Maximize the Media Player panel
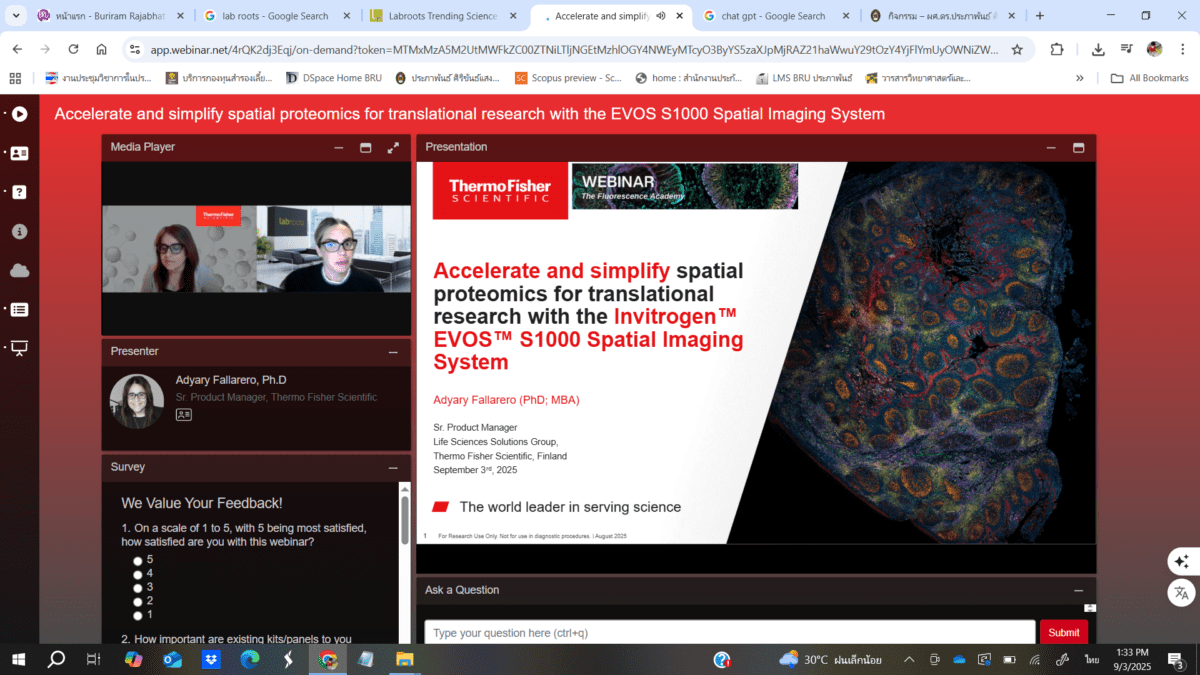This screenshot has width=1200, height=675. (x=366, y=147)
